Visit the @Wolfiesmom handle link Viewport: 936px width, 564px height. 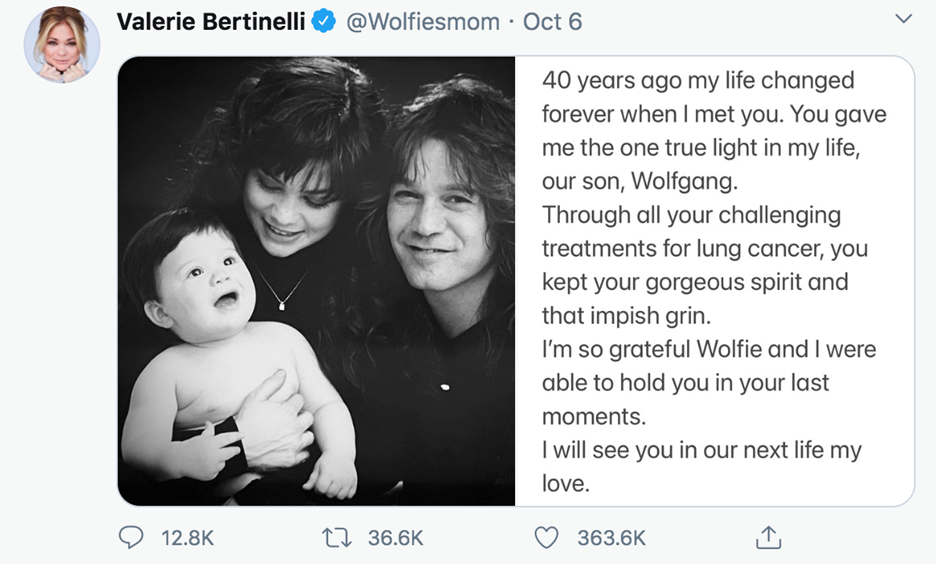423,21
